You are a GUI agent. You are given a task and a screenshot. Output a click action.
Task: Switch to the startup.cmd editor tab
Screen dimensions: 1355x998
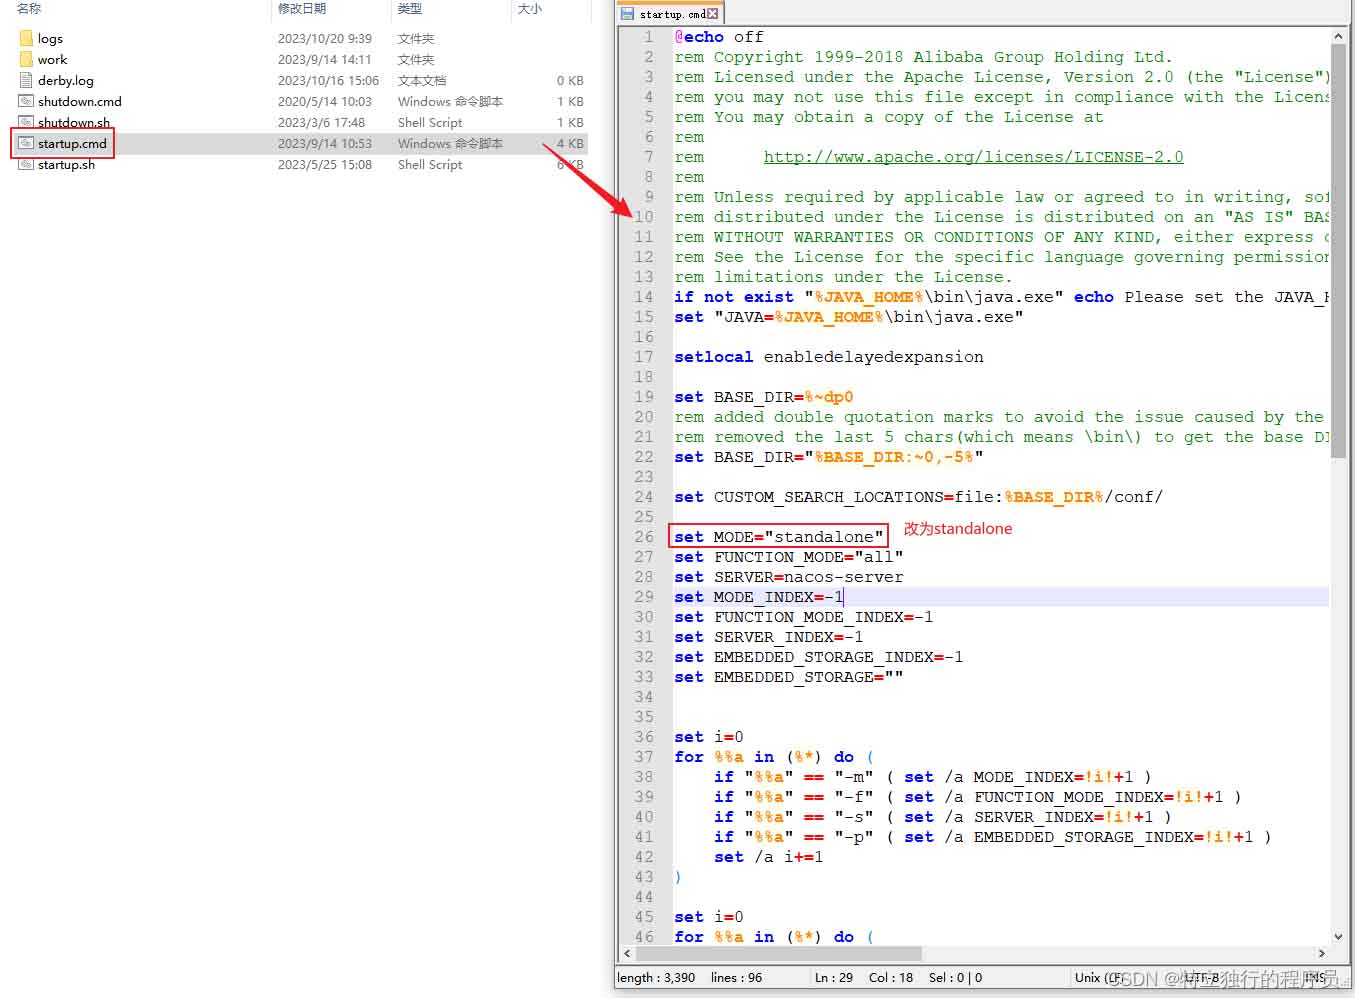(669, 13)
